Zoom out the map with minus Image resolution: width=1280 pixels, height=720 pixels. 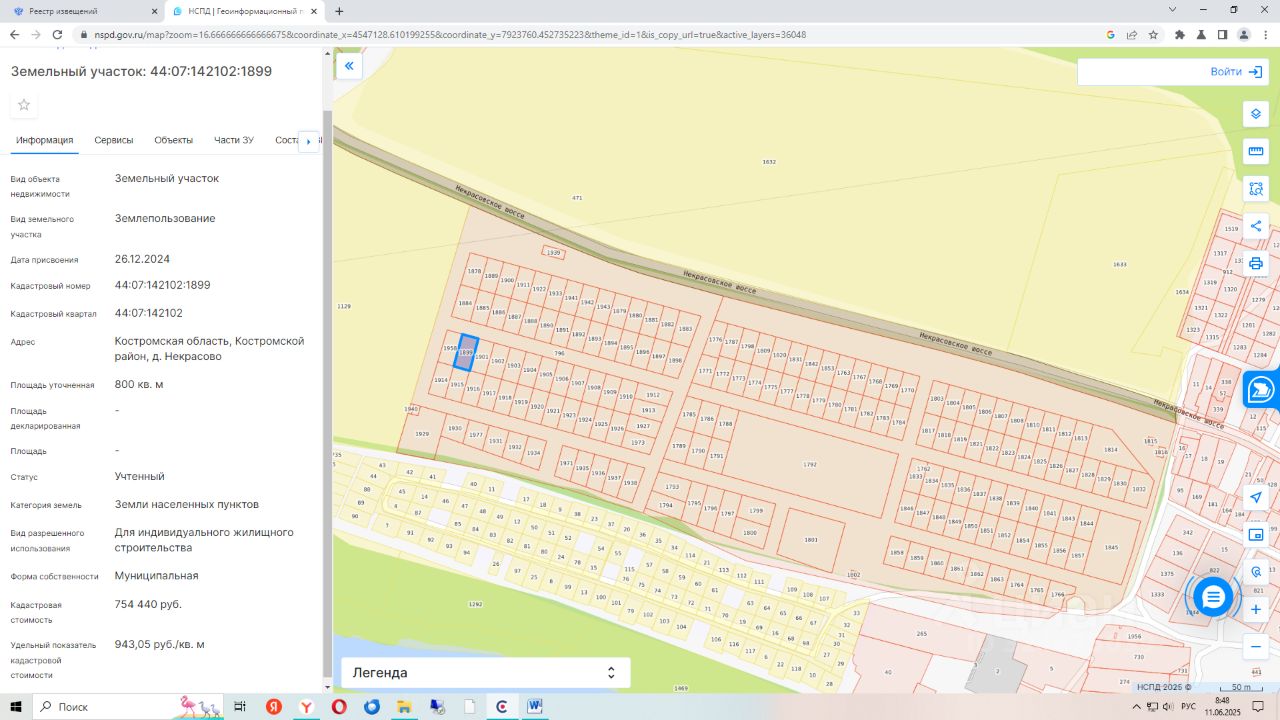(1256, 647)
